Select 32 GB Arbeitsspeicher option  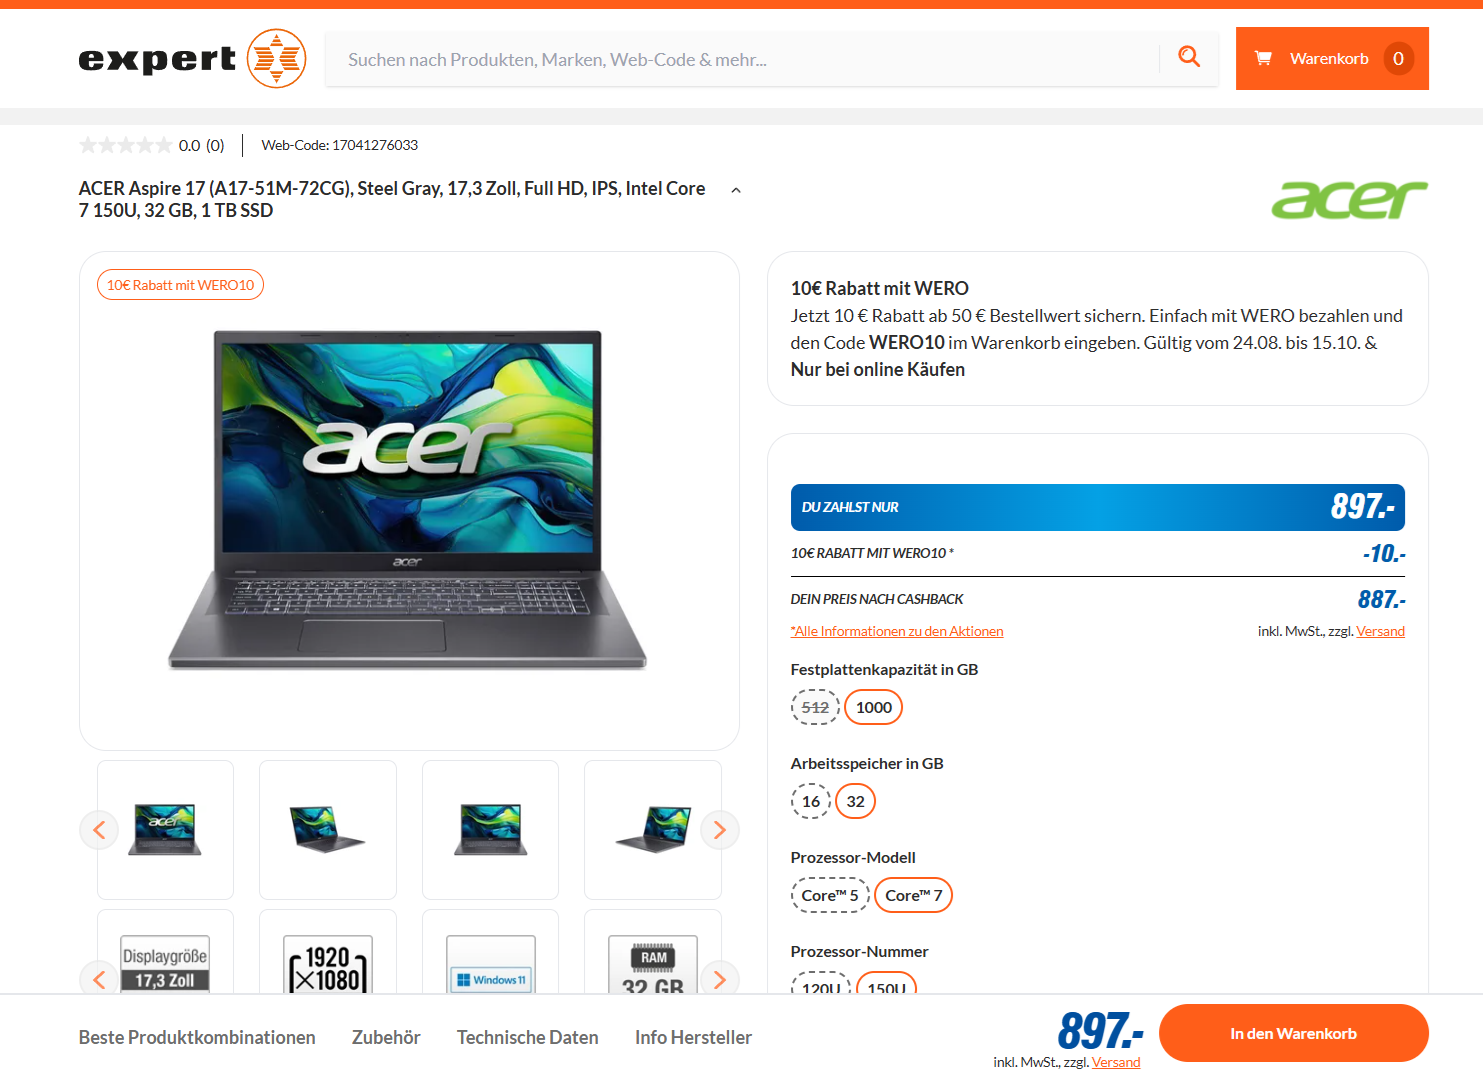(856, 801)
